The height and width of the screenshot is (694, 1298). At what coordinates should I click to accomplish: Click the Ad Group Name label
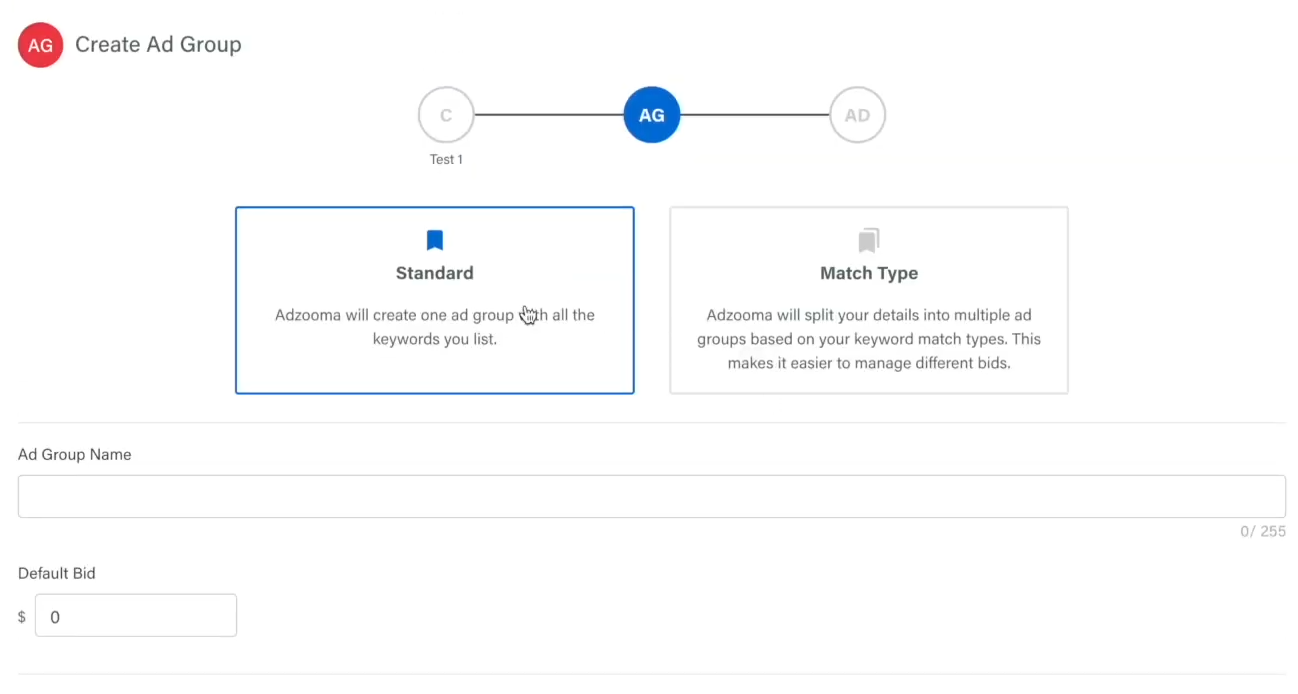[75, 454]
